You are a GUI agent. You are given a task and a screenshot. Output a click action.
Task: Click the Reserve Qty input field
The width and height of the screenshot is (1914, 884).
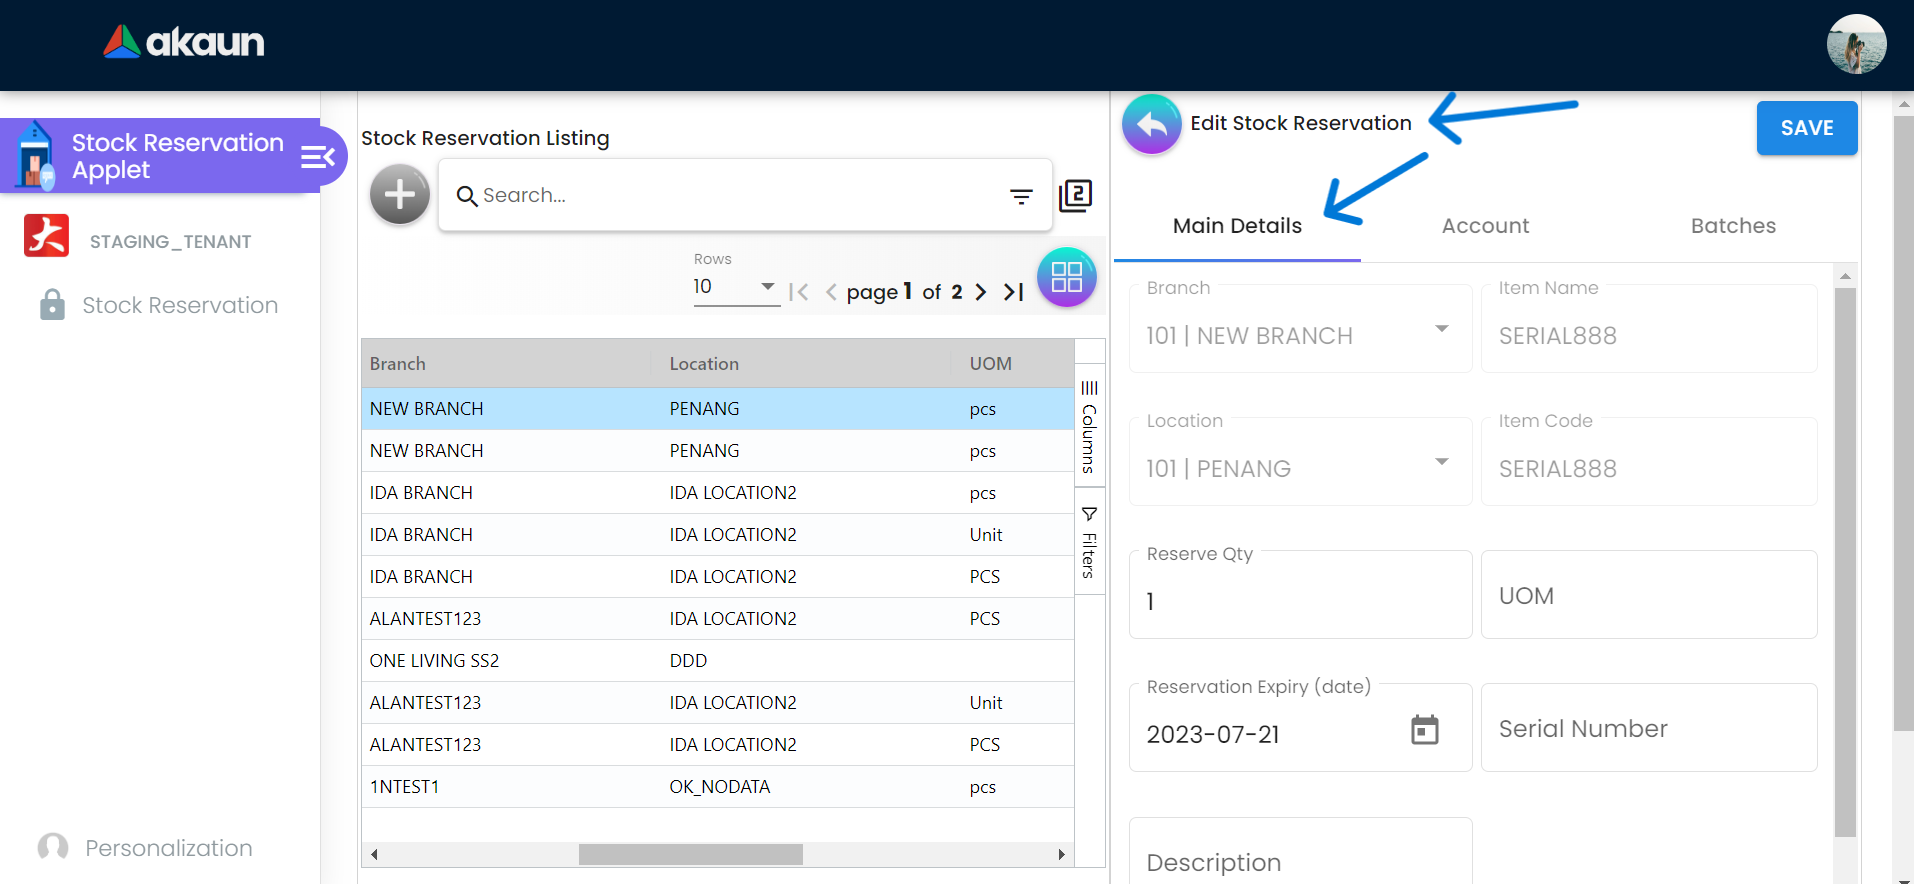[1299, 602]
